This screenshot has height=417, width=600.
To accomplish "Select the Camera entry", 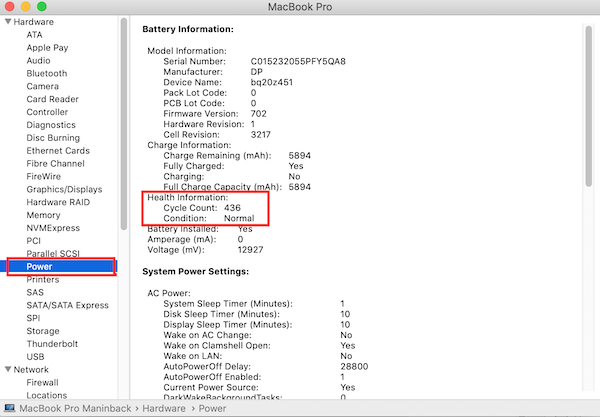I will (x=42, y=86).
